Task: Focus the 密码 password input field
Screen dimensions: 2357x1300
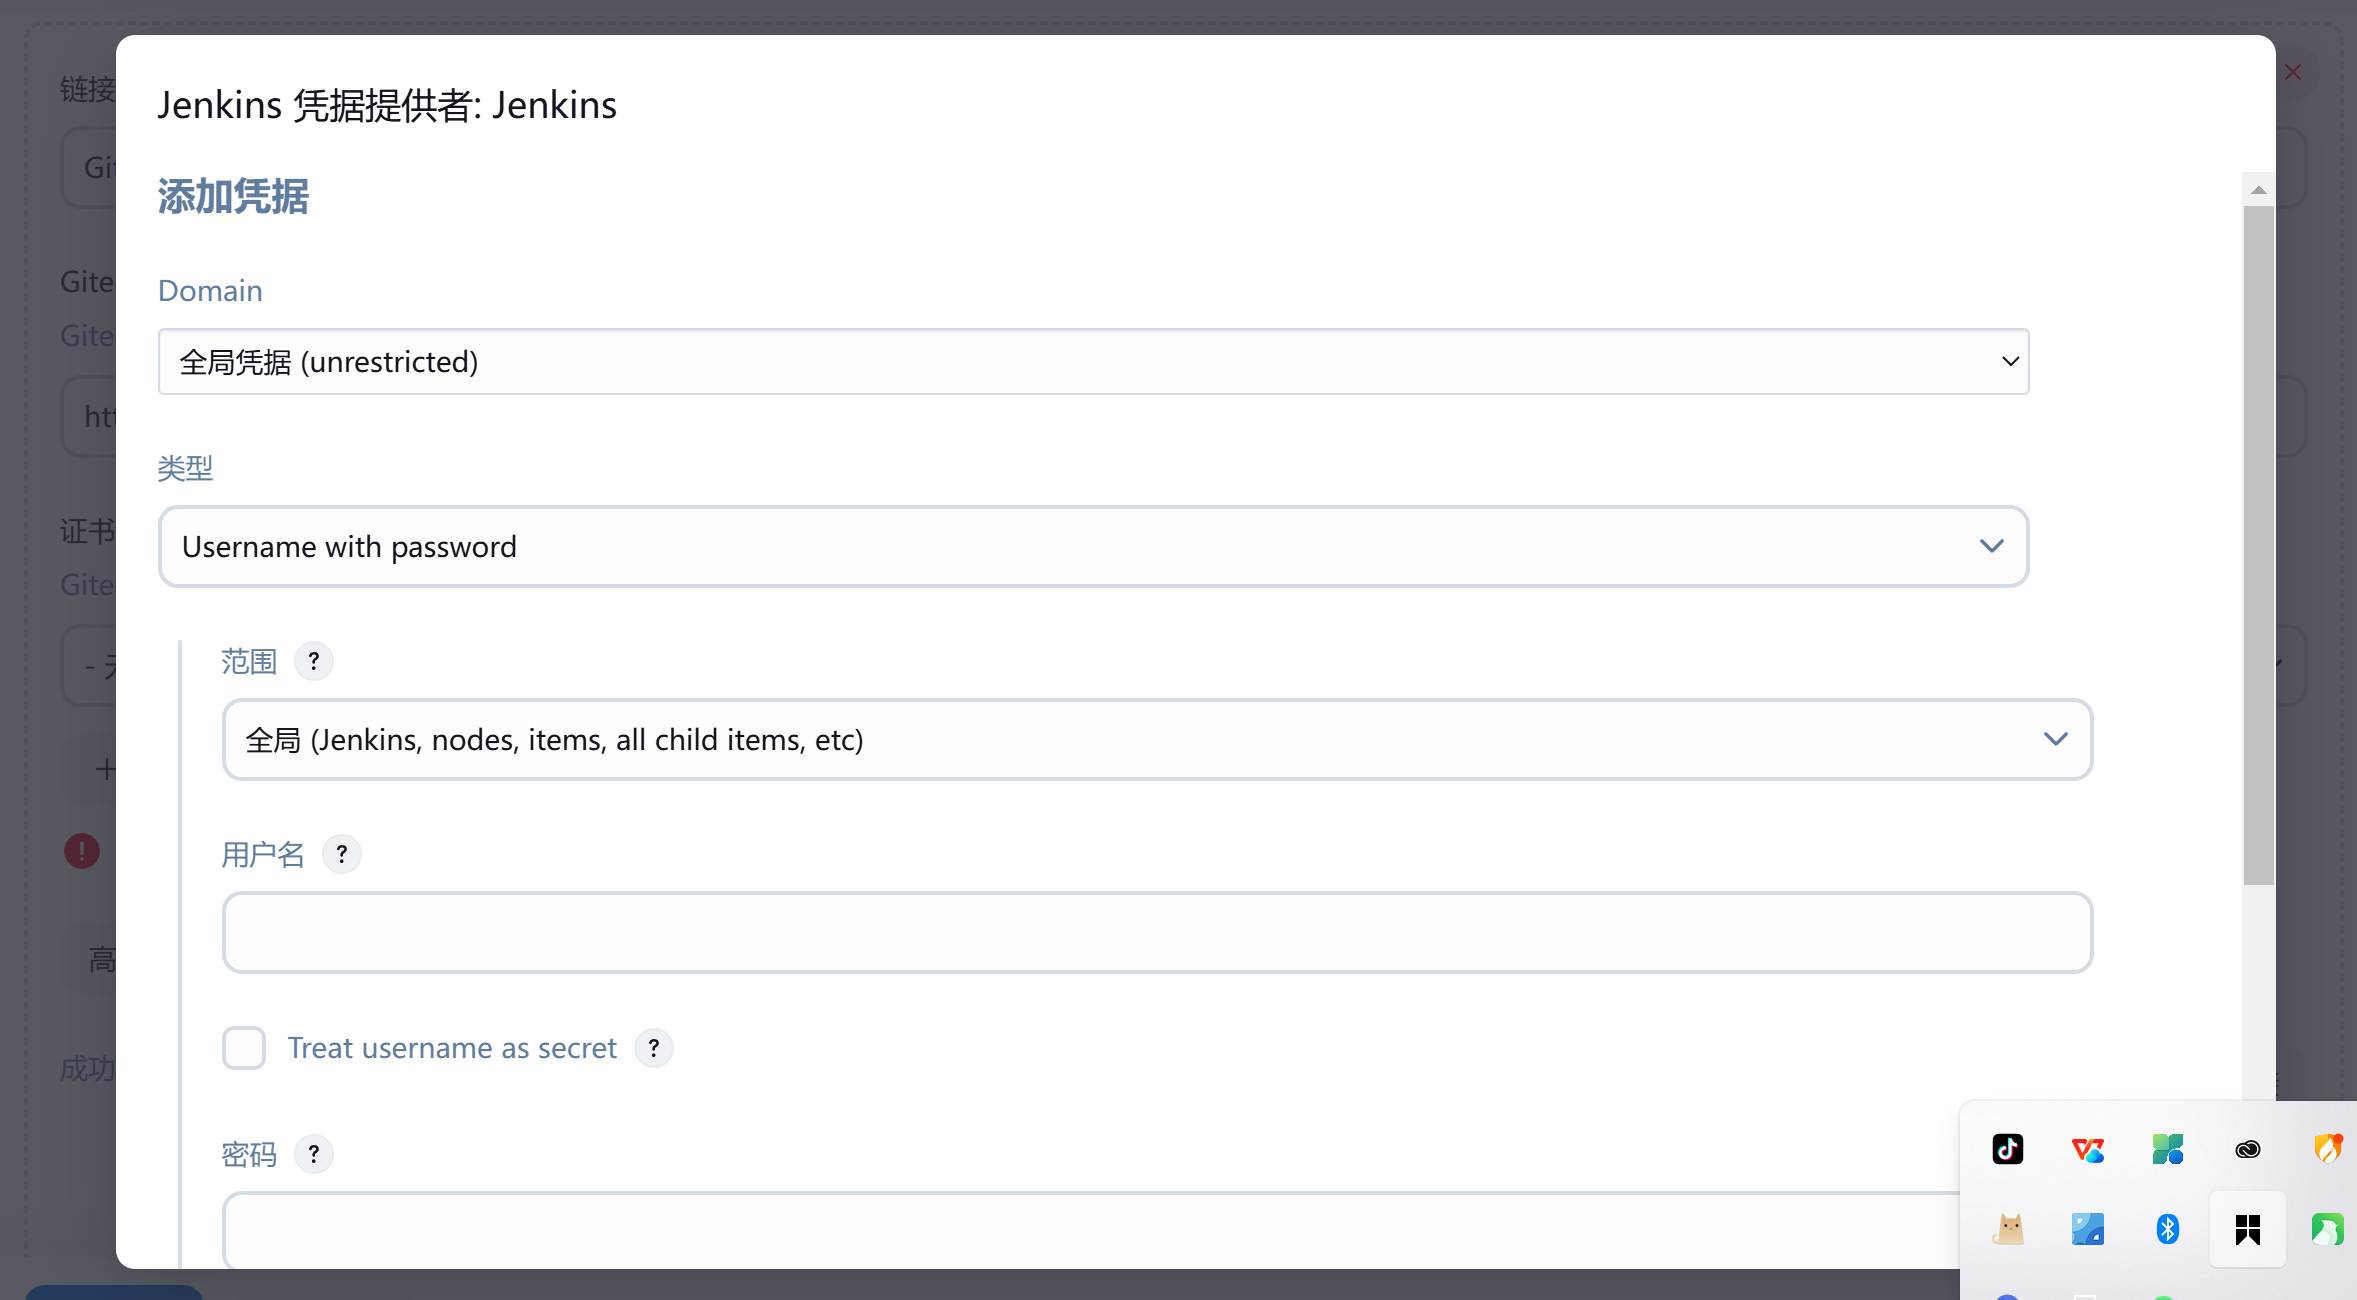Action: pyautogui.click(x=1092, y=1231)
